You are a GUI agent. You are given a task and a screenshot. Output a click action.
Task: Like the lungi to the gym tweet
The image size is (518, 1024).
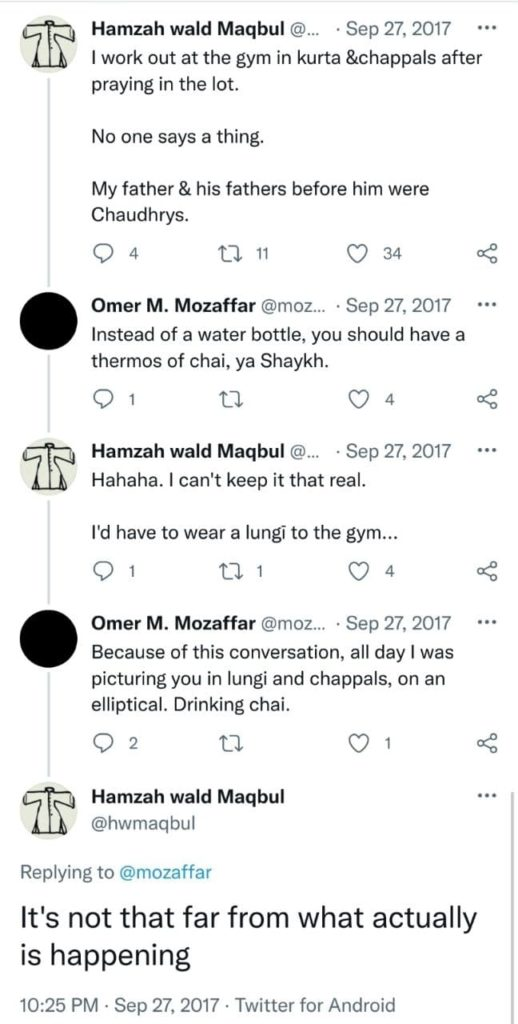point(357,571)
